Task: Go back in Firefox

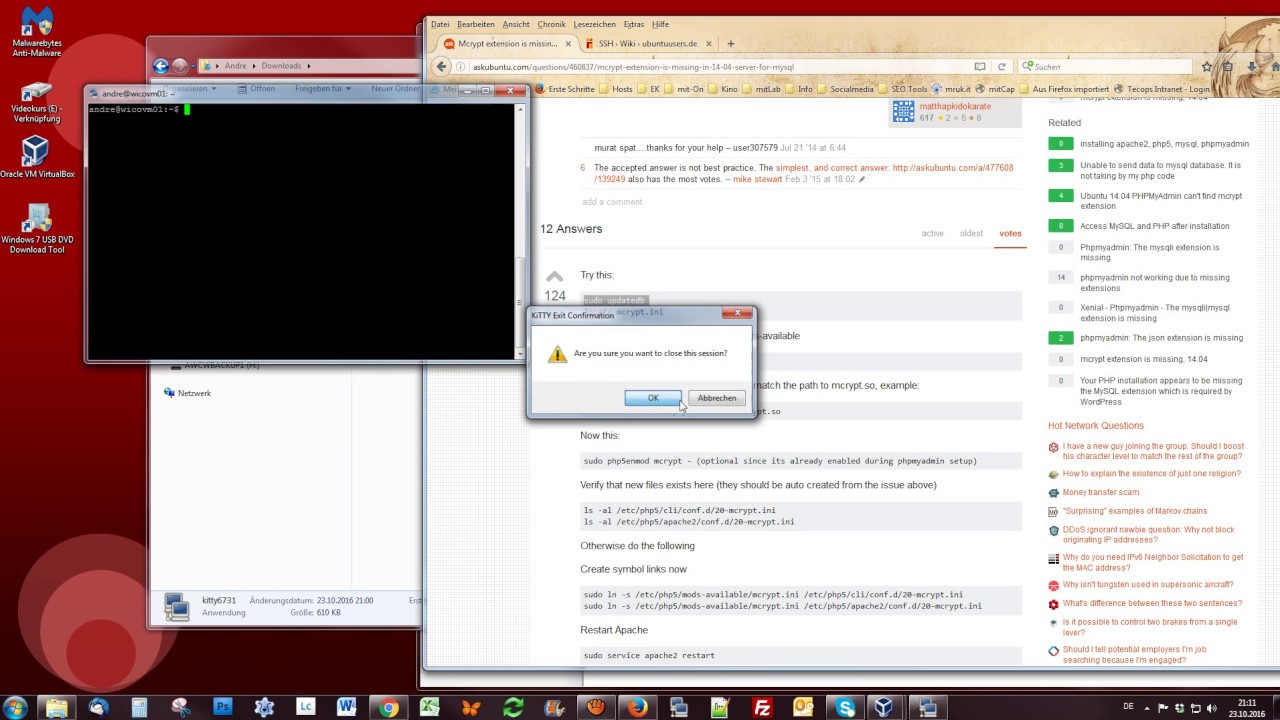Action: [x=442, y=67]
